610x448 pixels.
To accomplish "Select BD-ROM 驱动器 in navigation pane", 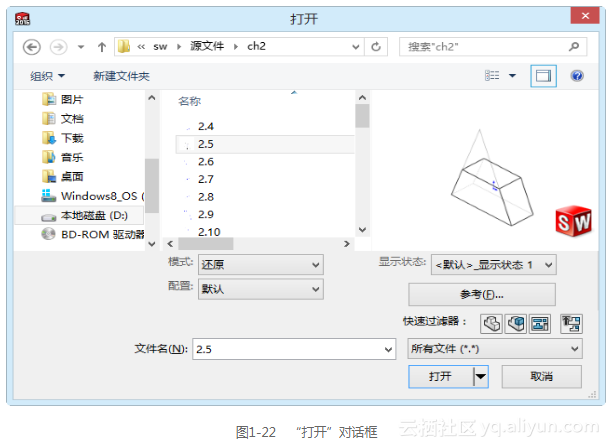I will click(x=93, y=234).
